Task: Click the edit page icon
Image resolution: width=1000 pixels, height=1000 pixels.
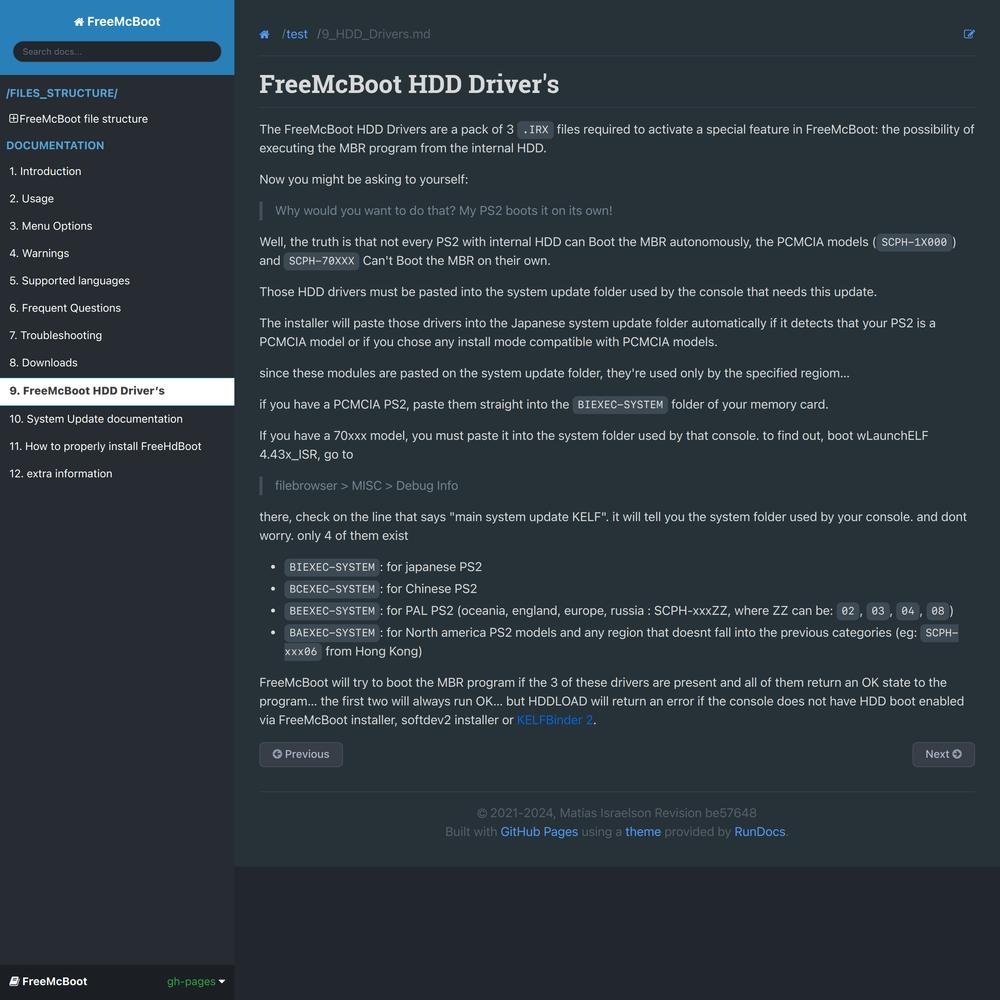Action: point(969,34)
